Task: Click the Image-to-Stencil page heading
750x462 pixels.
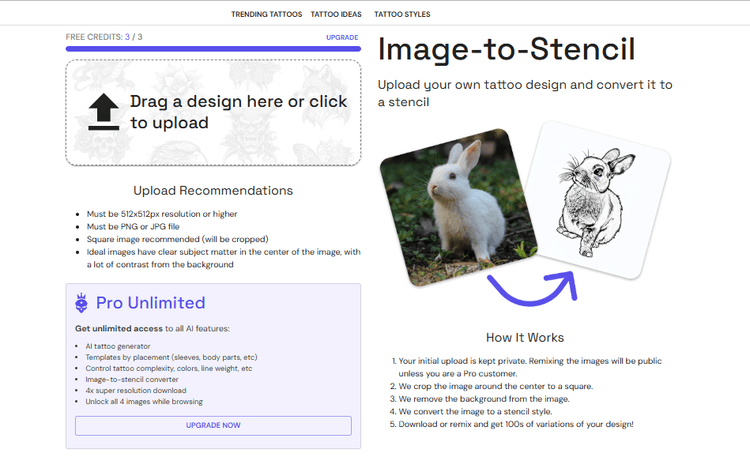Action: coord(506,49)
